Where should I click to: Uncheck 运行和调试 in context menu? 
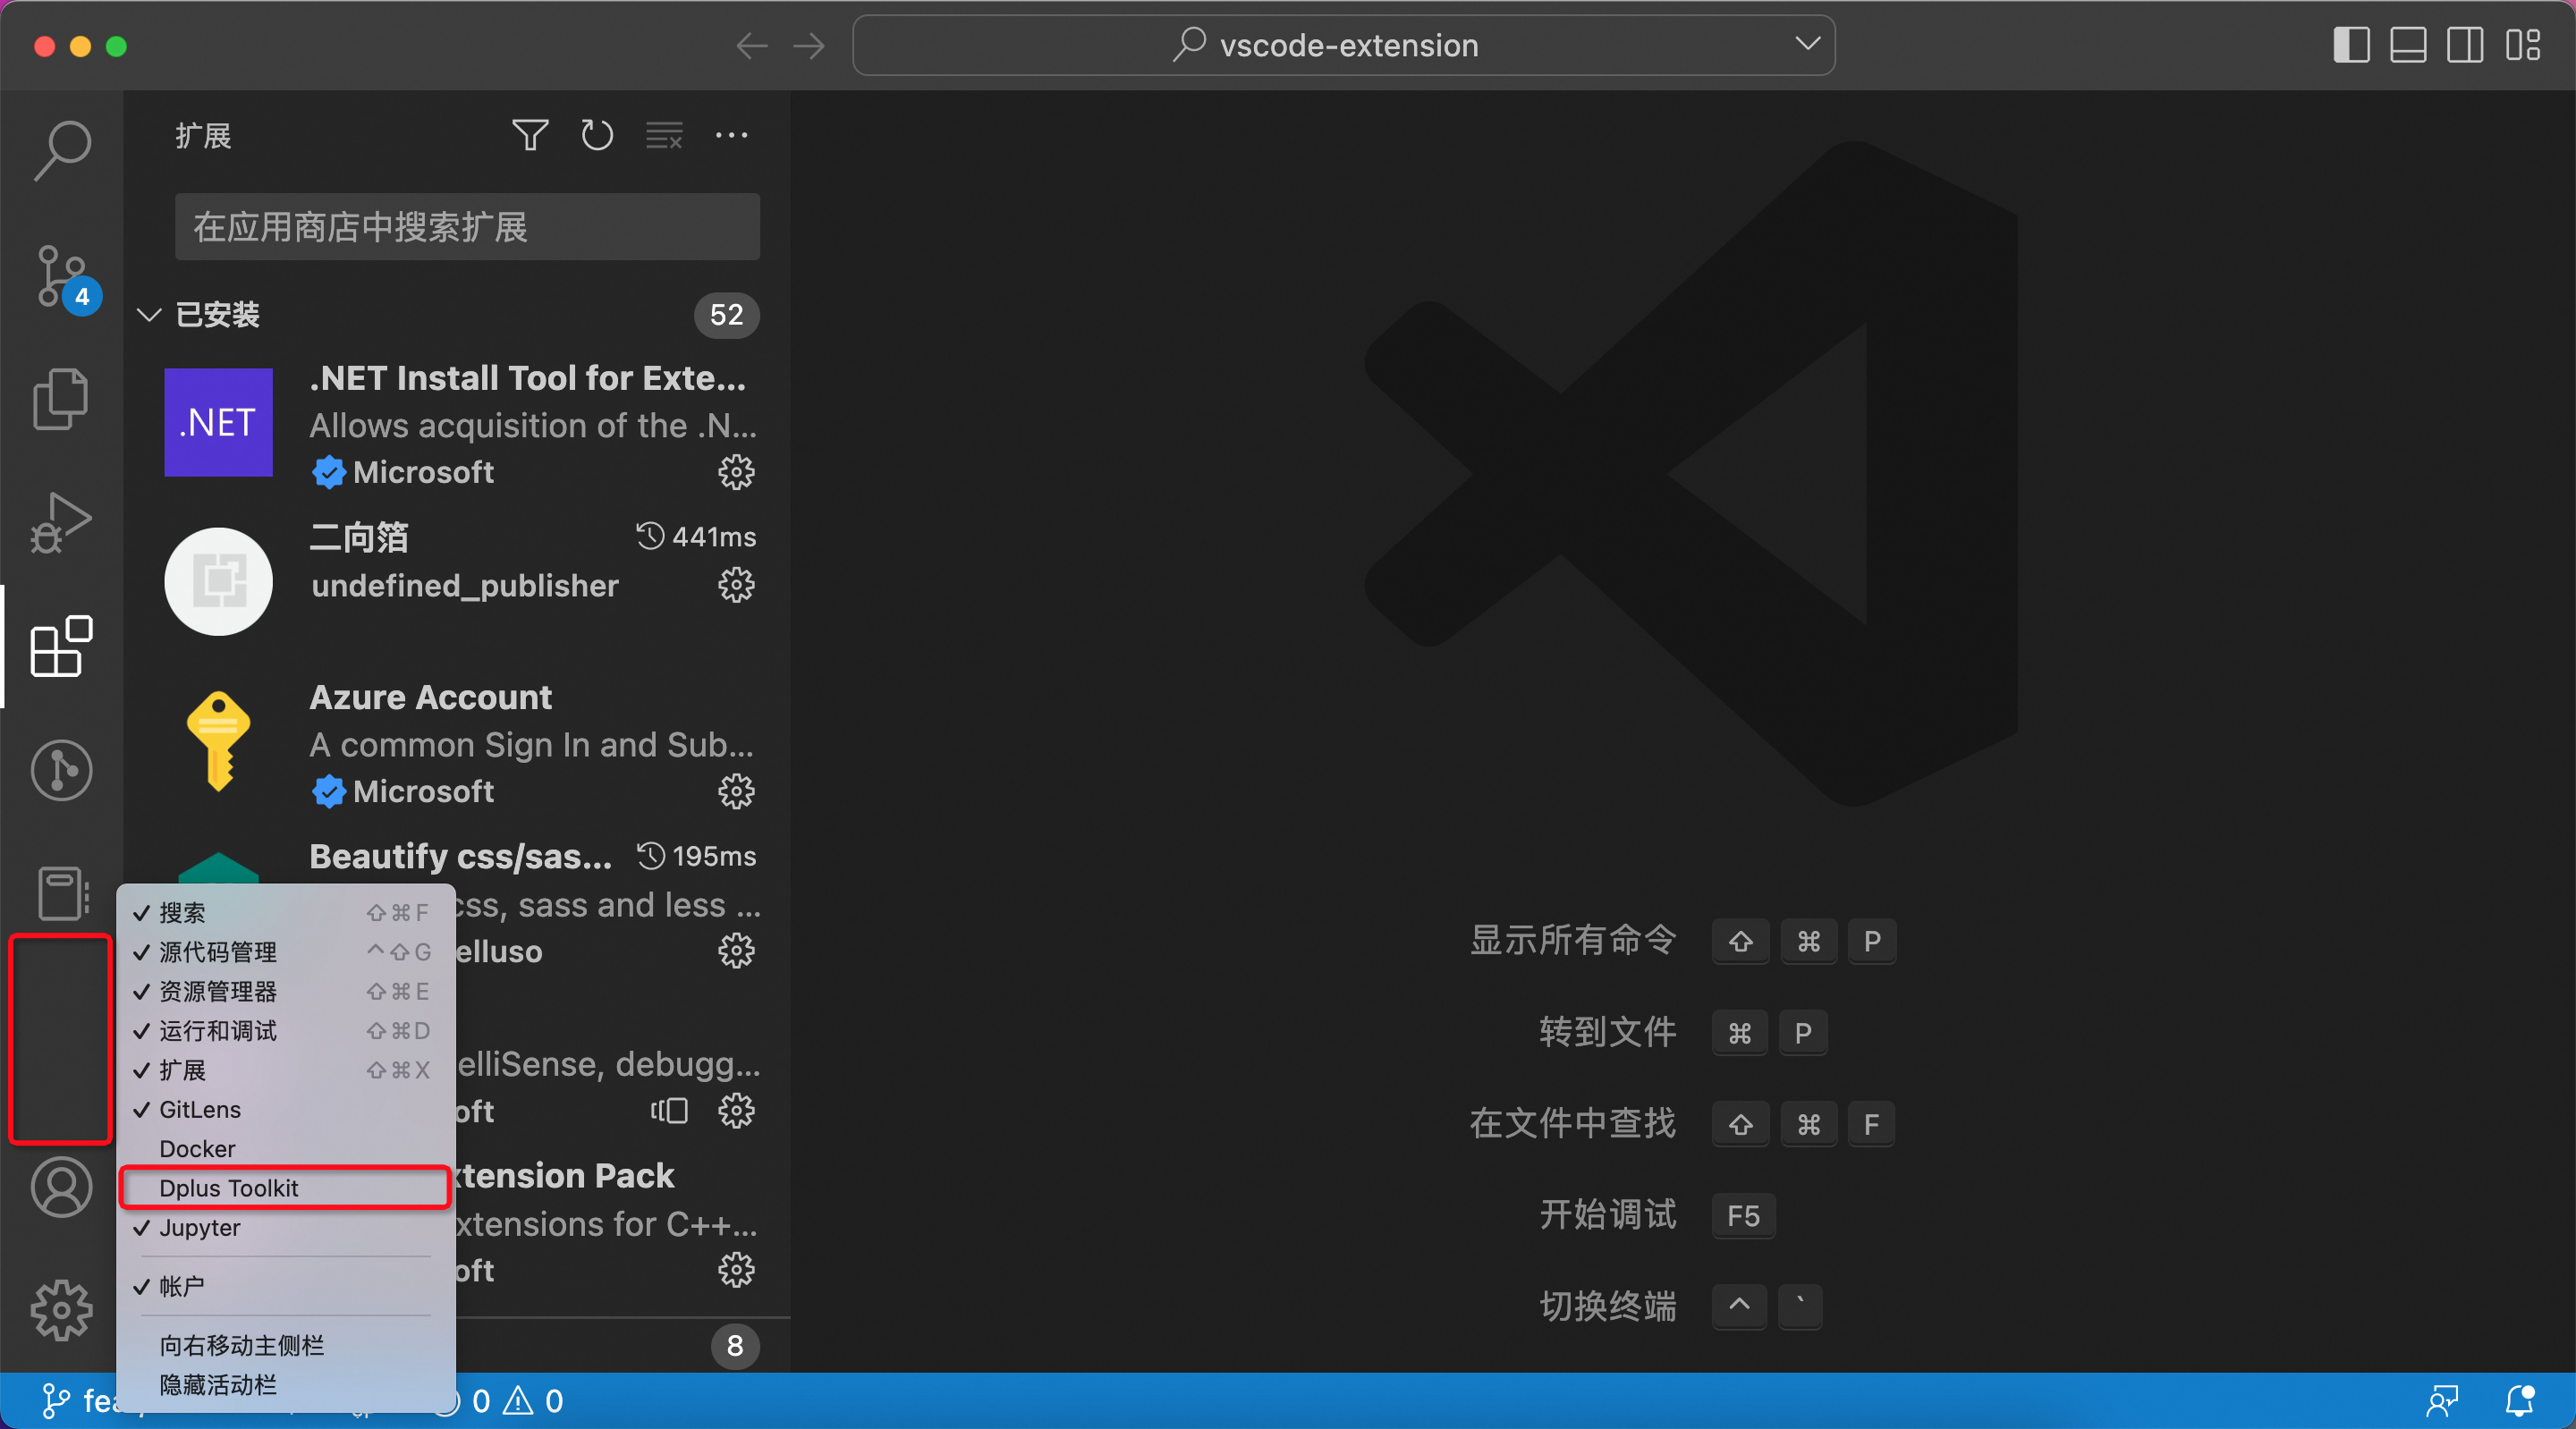pyautogui.click(x=286, y=1030)
